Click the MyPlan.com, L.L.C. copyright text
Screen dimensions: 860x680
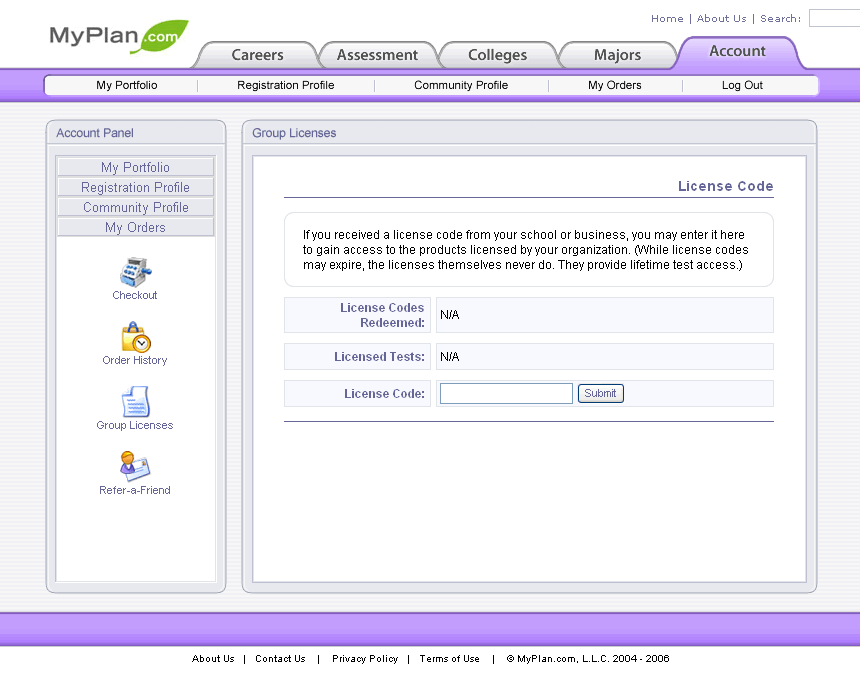(588, 659)
